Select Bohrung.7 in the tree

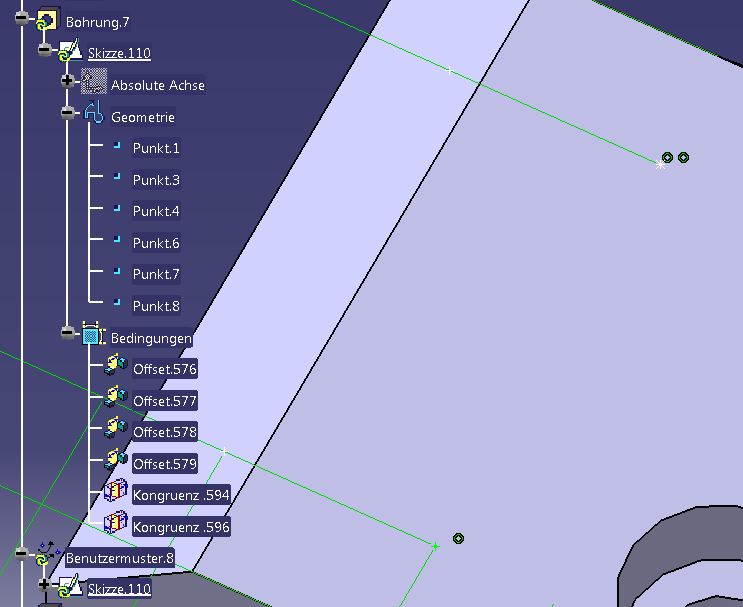coord(98,22)
